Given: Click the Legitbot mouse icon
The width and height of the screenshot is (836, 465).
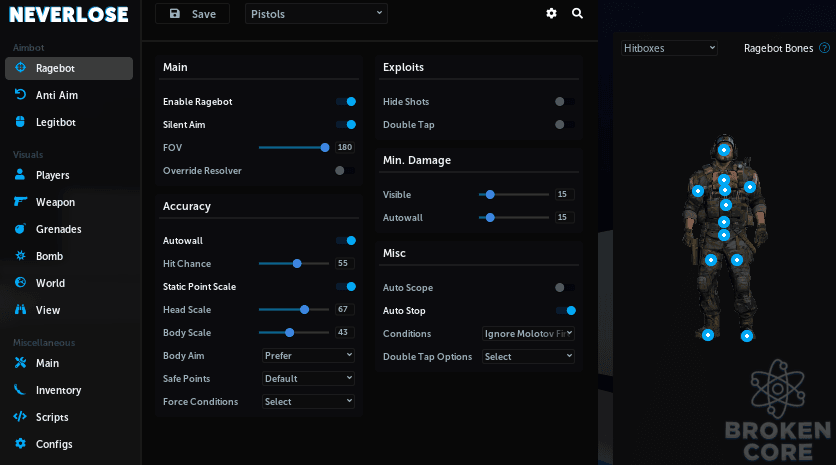Looking at the screenshot, I should pos(20,122).
